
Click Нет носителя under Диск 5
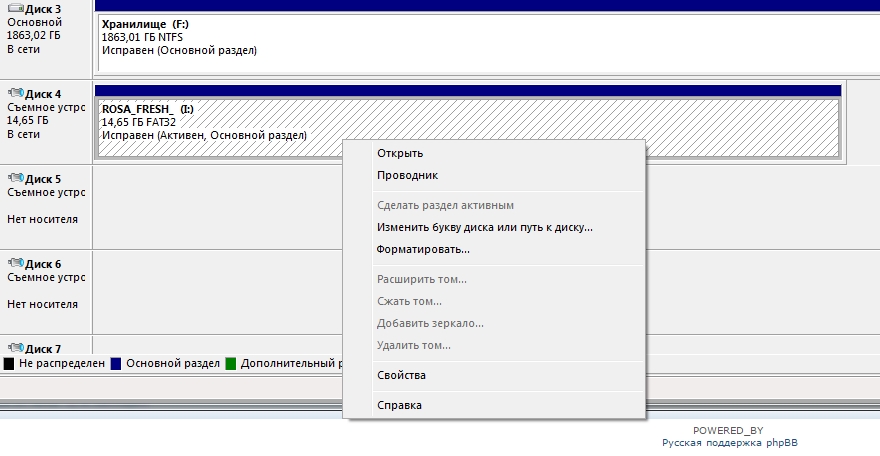[42, 219]
